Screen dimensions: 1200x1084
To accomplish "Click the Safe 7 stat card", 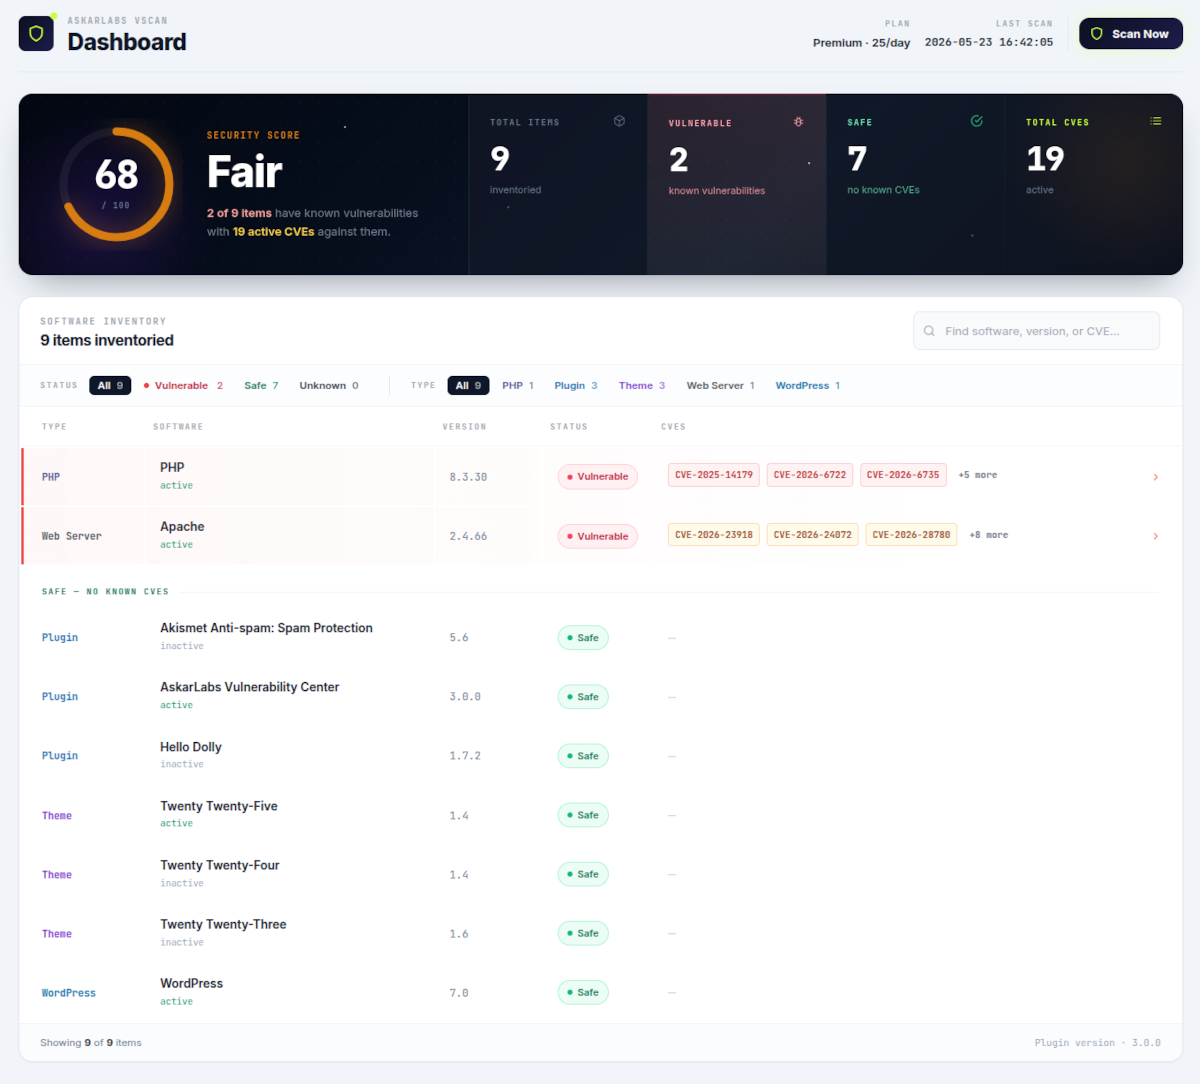I will 916,184.
